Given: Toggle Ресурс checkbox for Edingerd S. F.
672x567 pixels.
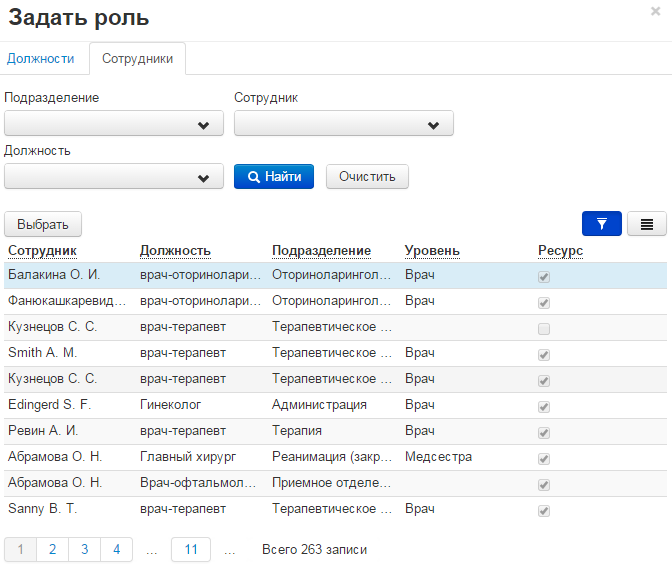Looking at the screenshot, I should (544, 407).
